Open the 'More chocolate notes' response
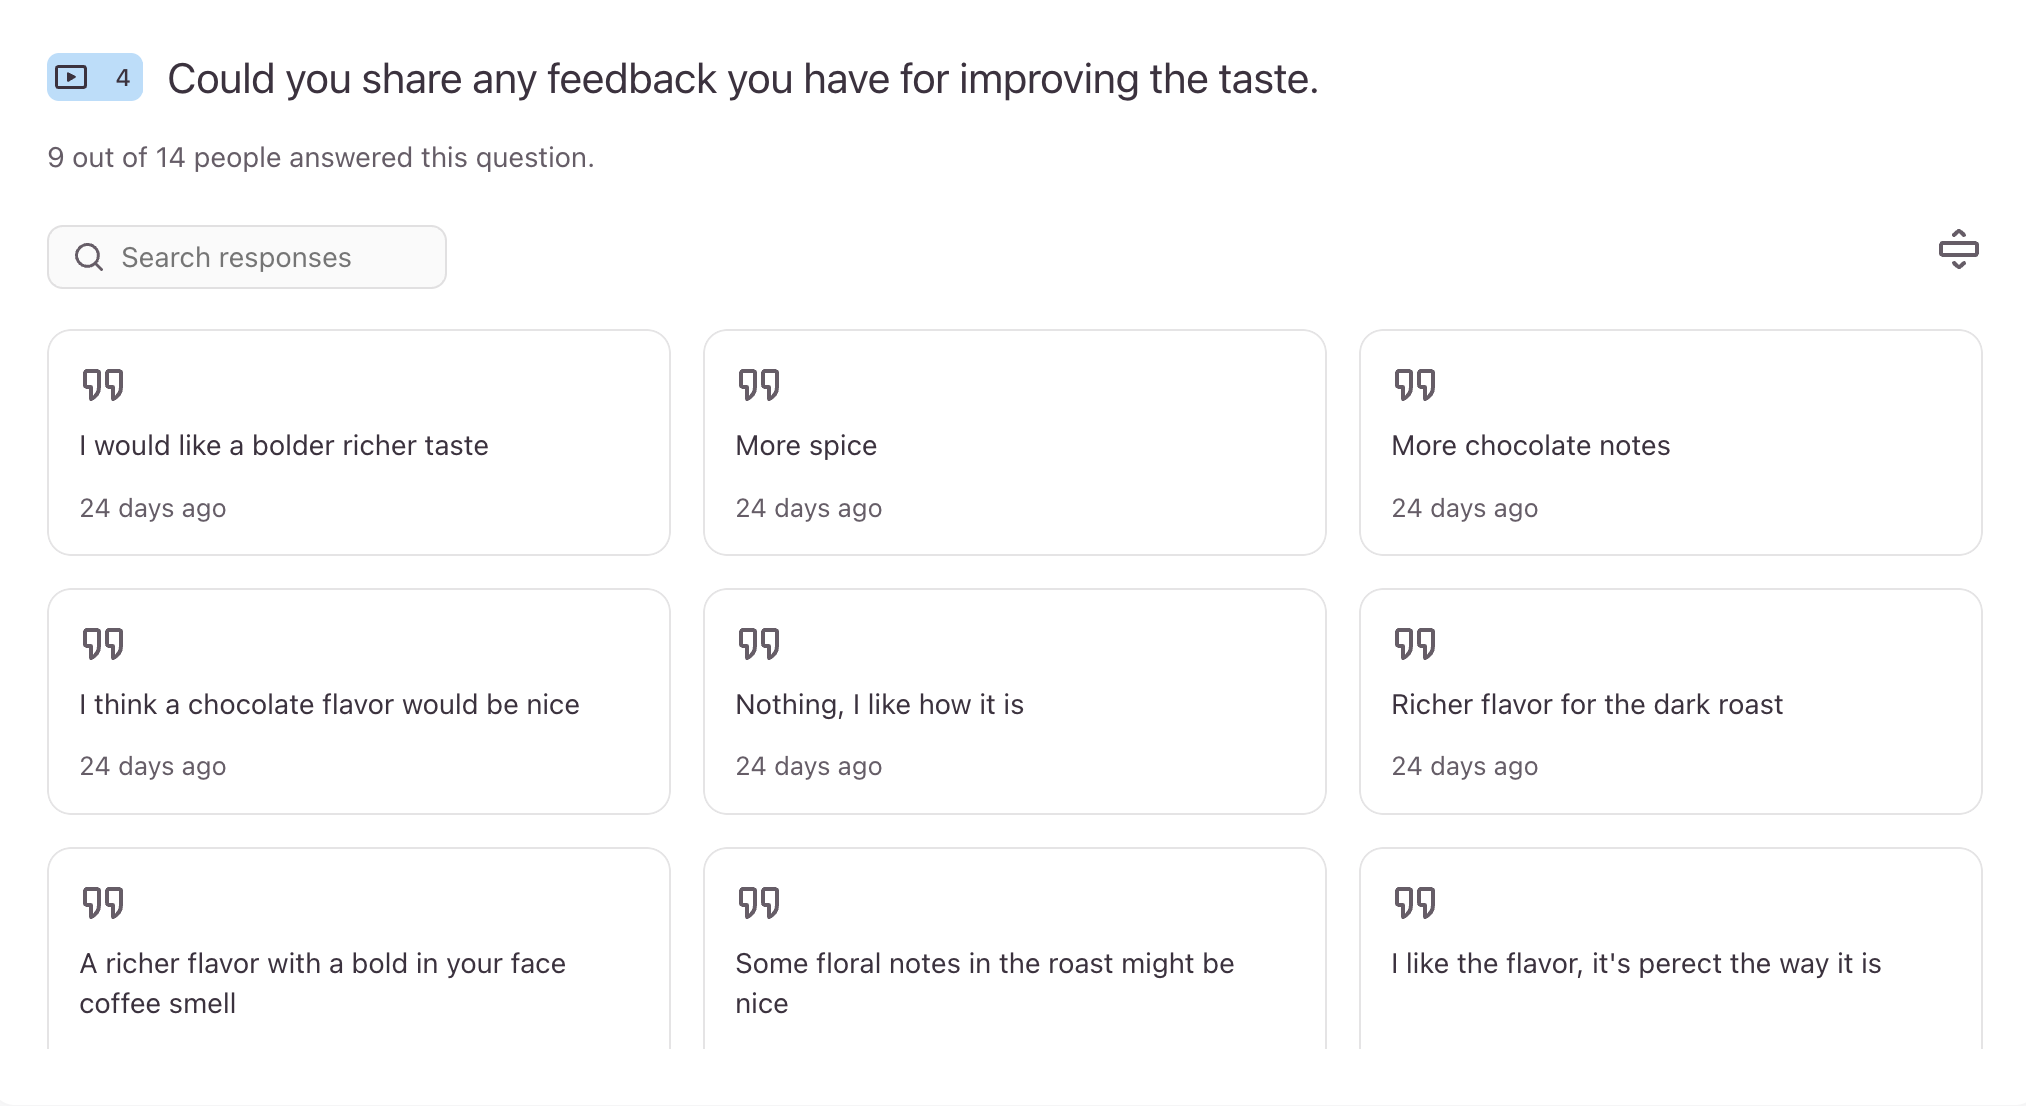 point(1530,445)
